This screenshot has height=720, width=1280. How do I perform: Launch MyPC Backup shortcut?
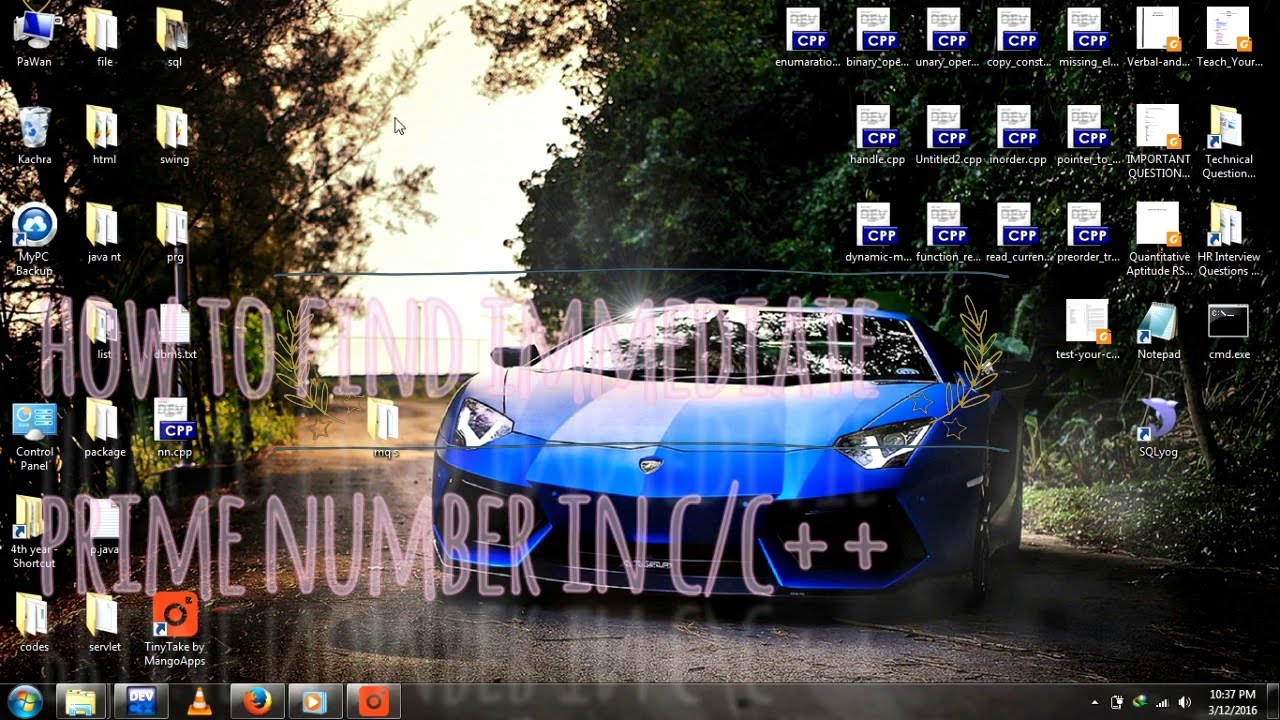pos(34,239)
